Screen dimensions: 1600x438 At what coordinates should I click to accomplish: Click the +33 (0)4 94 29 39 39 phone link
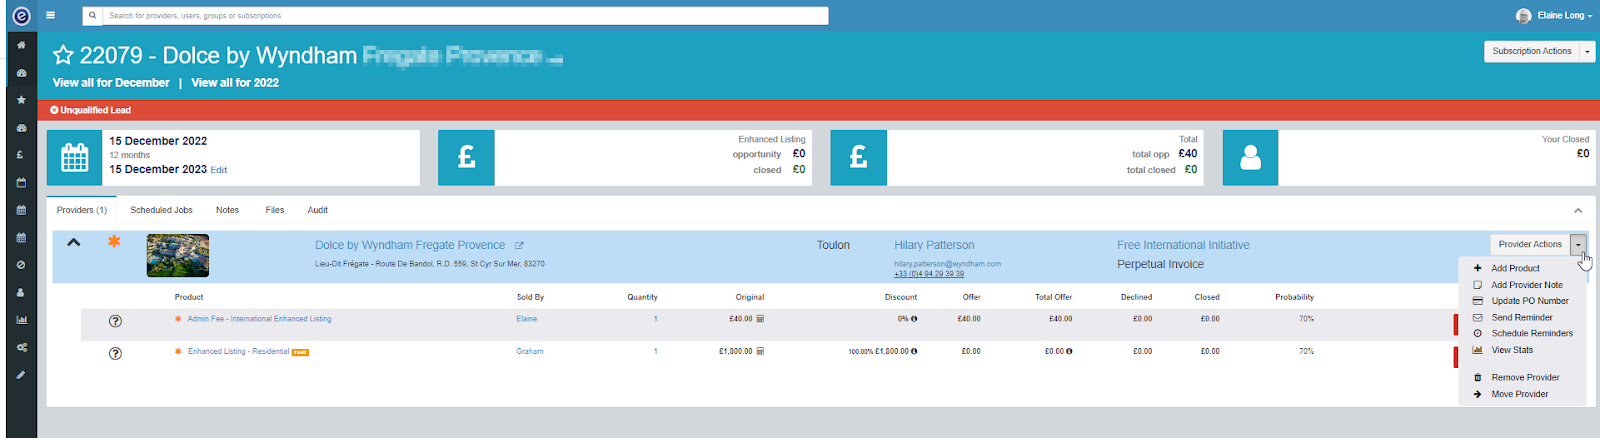(x=929, y=274)
